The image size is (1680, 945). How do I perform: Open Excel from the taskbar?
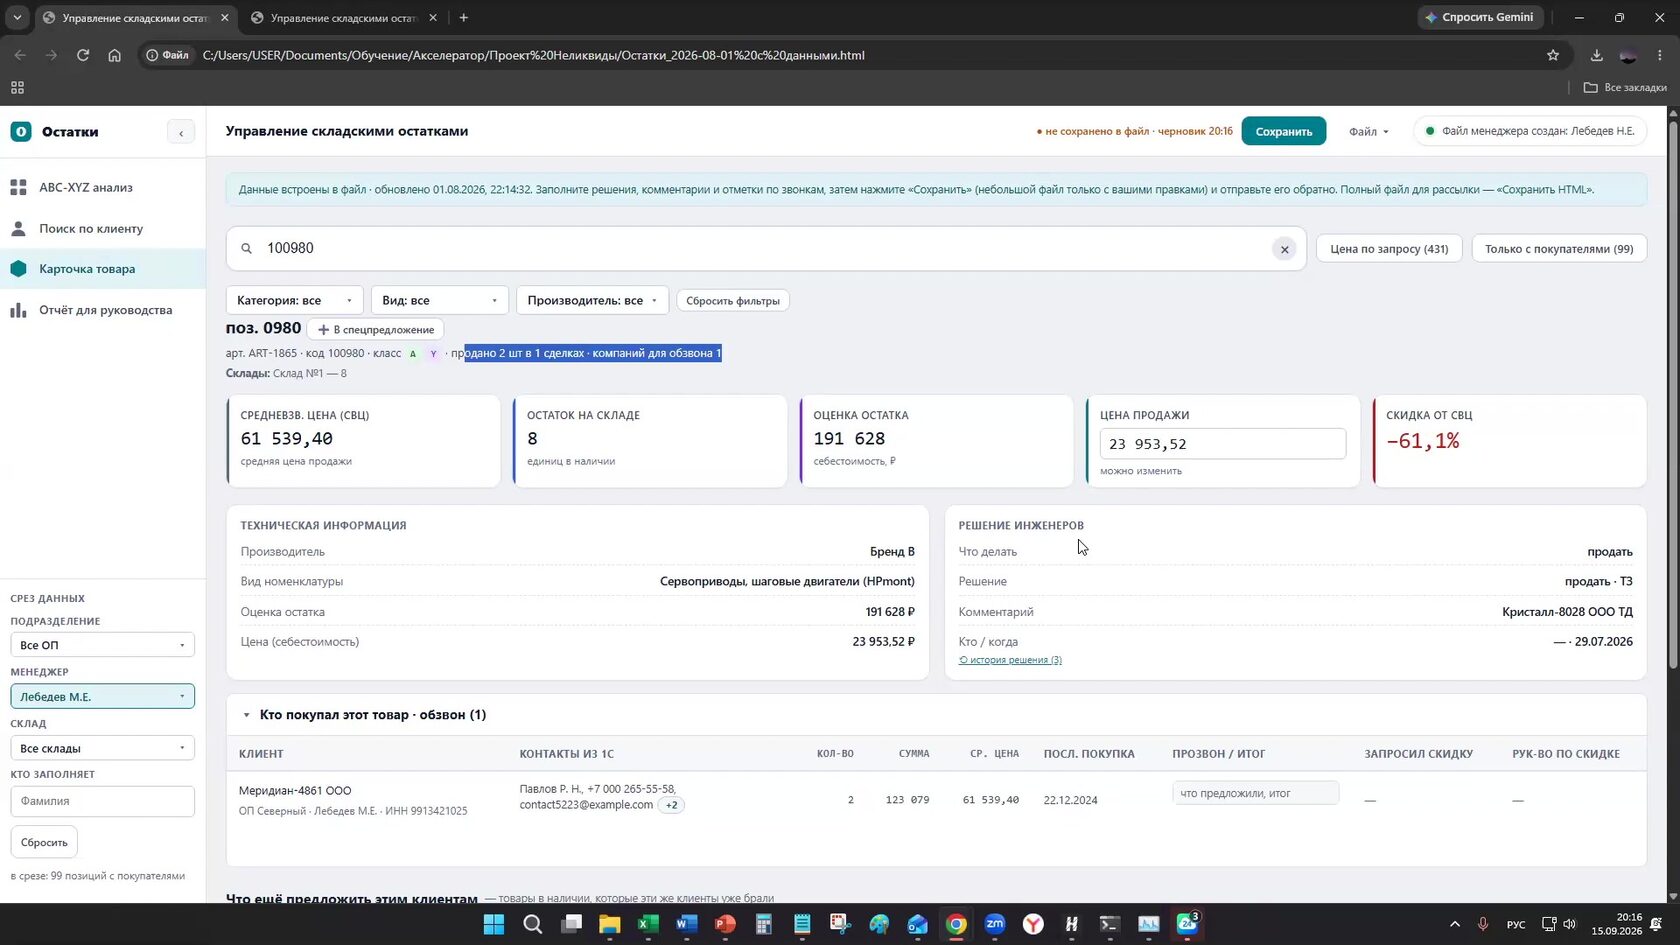tap(648, 924)
